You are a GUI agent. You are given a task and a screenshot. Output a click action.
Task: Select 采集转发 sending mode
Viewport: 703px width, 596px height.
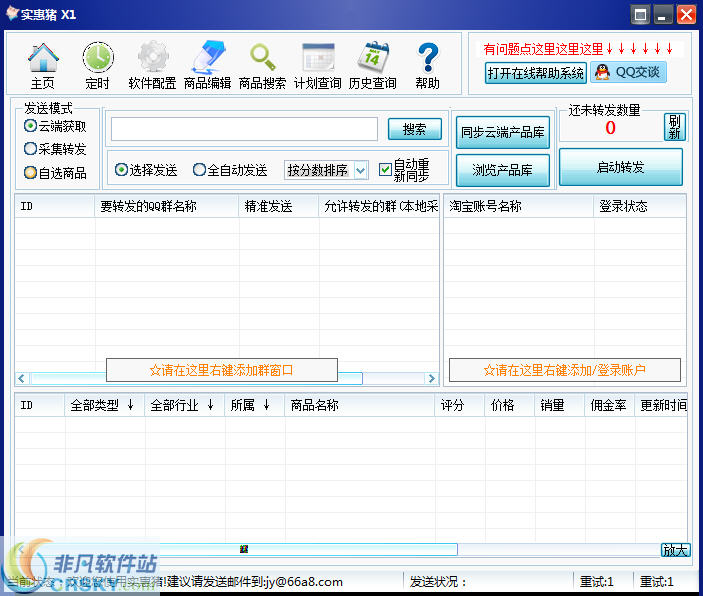coord(55,148)
